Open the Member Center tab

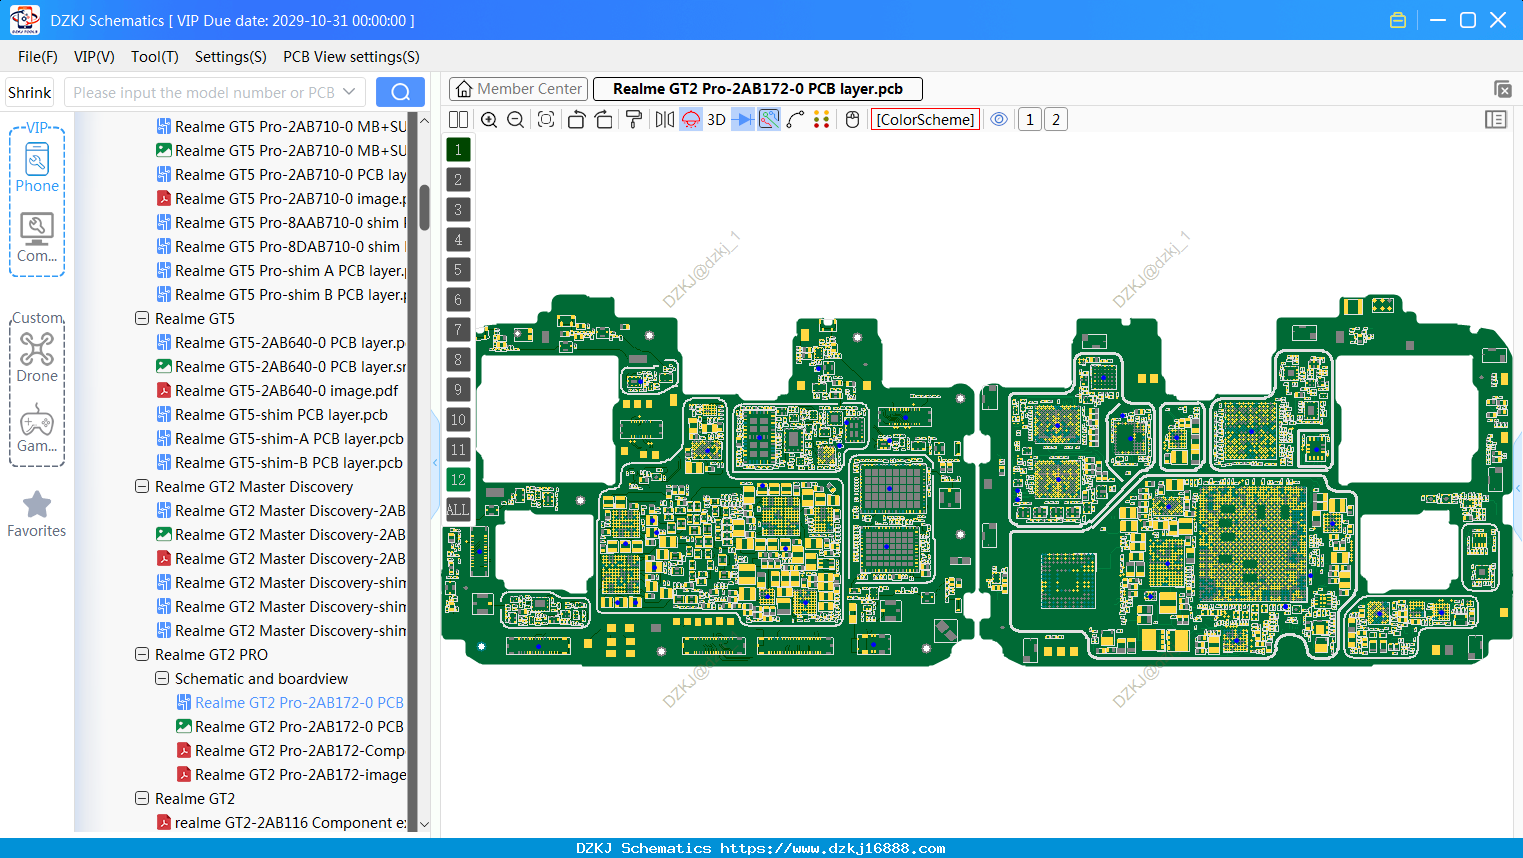click(518, 89)
